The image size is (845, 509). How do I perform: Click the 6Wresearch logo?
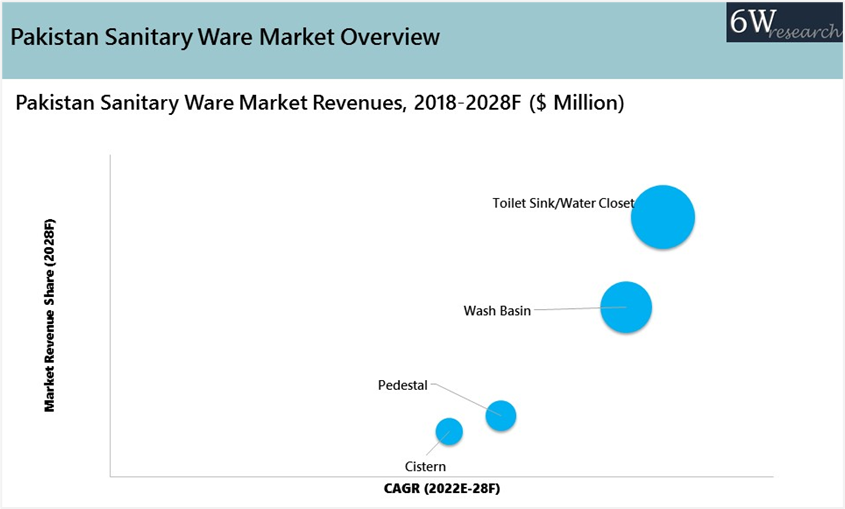(x=783, y=22)
